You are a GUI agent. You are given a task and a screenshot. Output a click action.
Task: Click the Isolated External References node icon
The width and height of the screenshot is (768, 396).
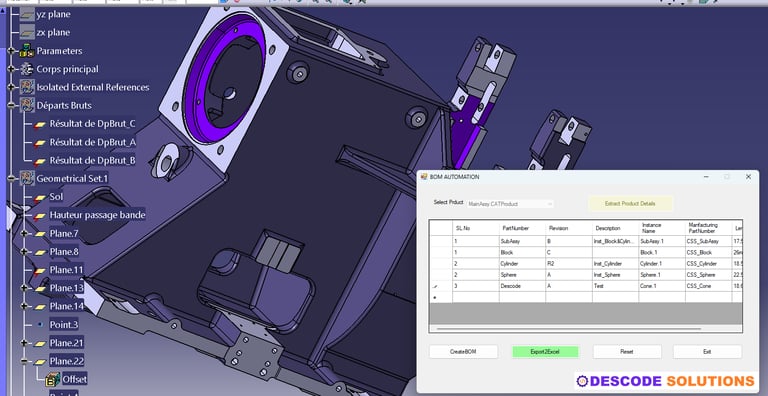(27, 87)
